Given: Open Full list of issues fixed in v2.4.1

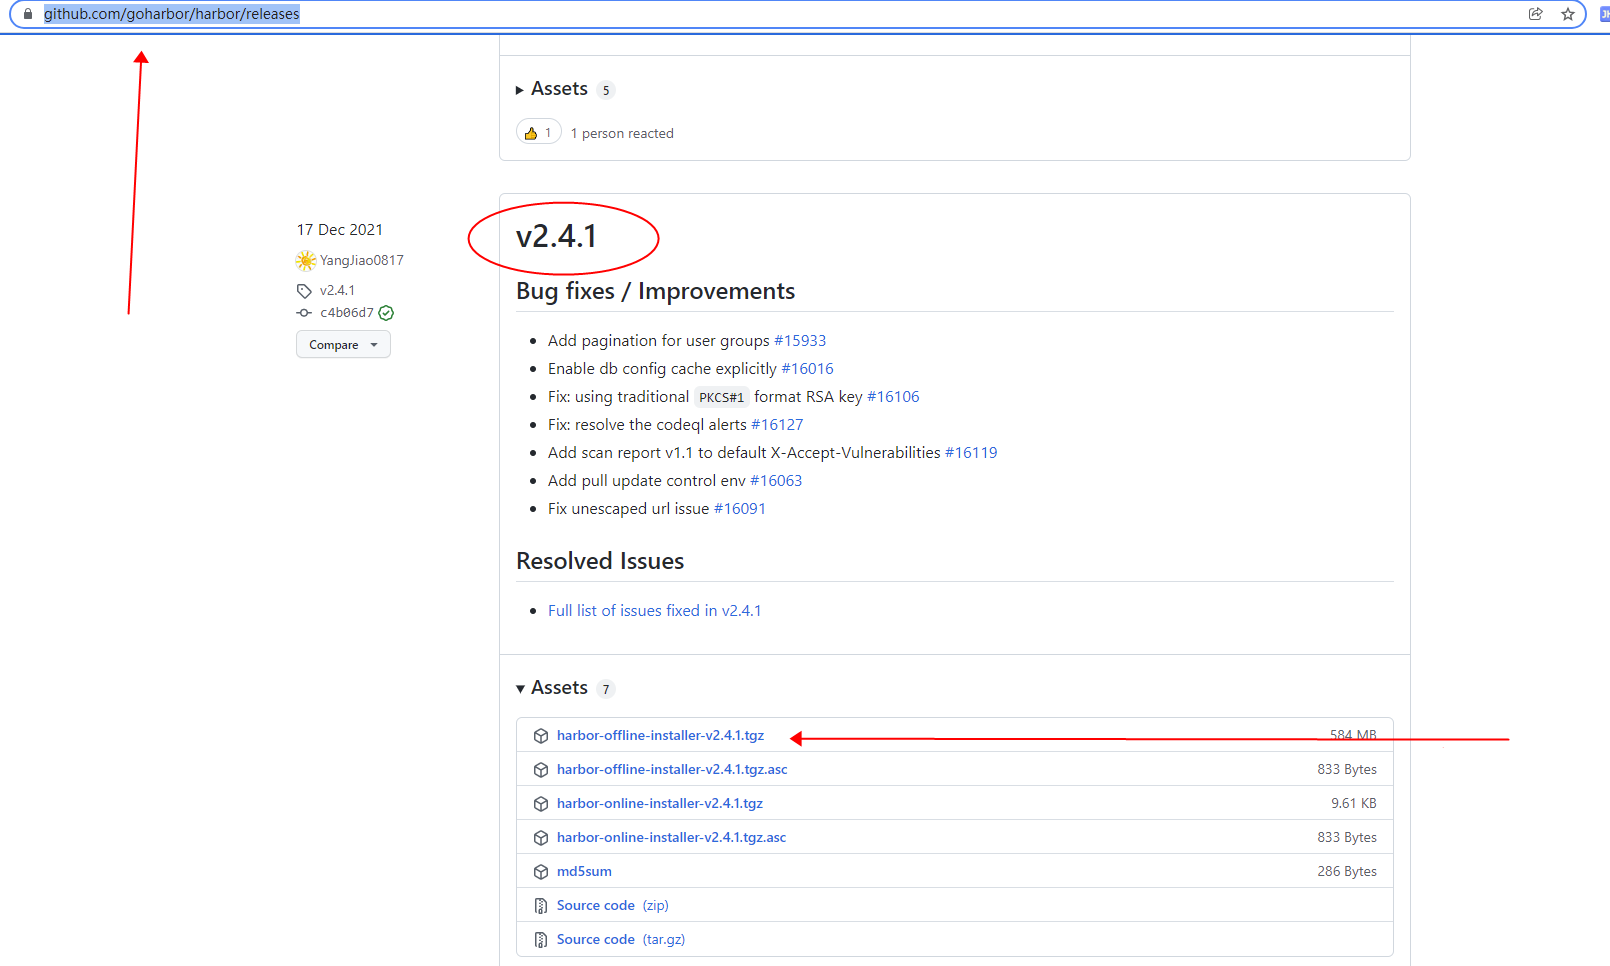Looking at the screenshot, I should click(x=654, y=611).
